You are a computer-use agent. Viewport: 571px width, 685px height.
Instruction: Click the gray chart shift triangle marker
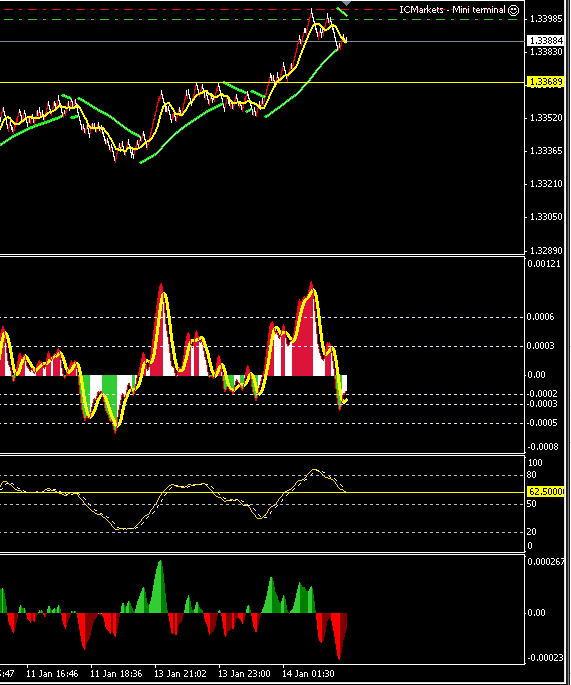(346, 3)
